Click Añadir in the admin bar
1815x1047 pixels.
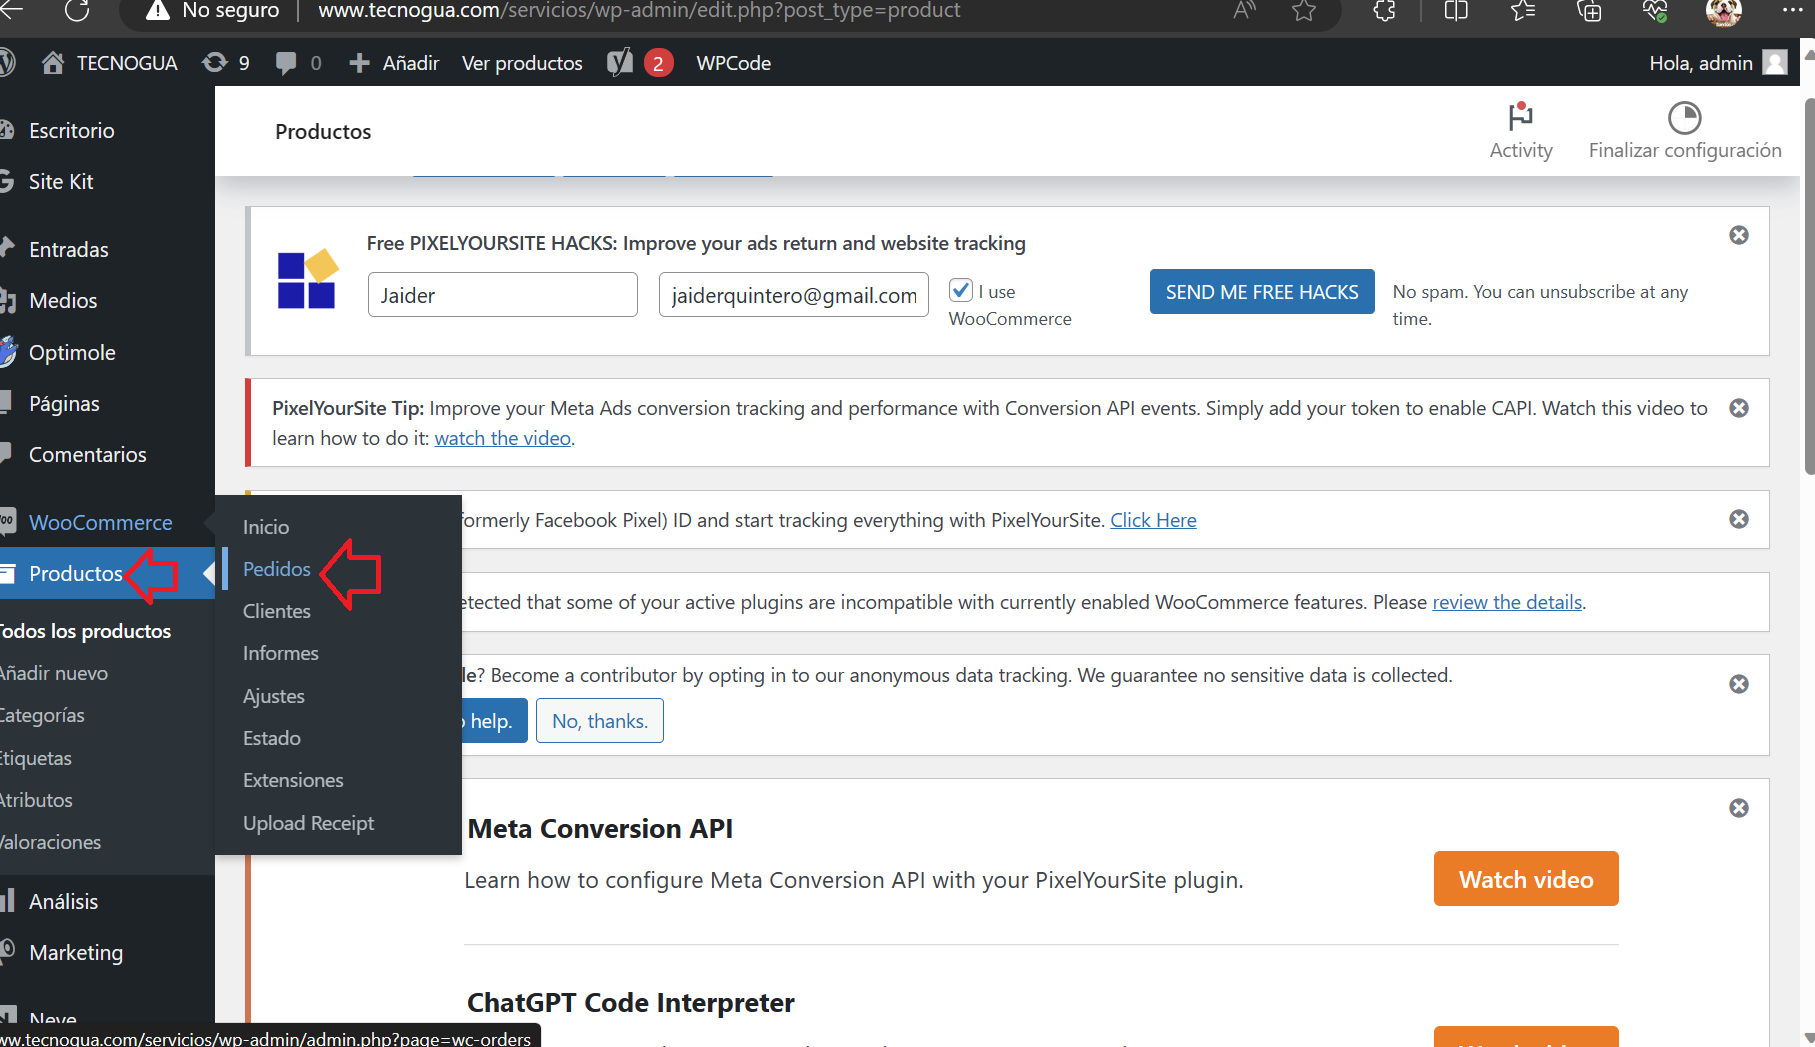pos(394,63)
